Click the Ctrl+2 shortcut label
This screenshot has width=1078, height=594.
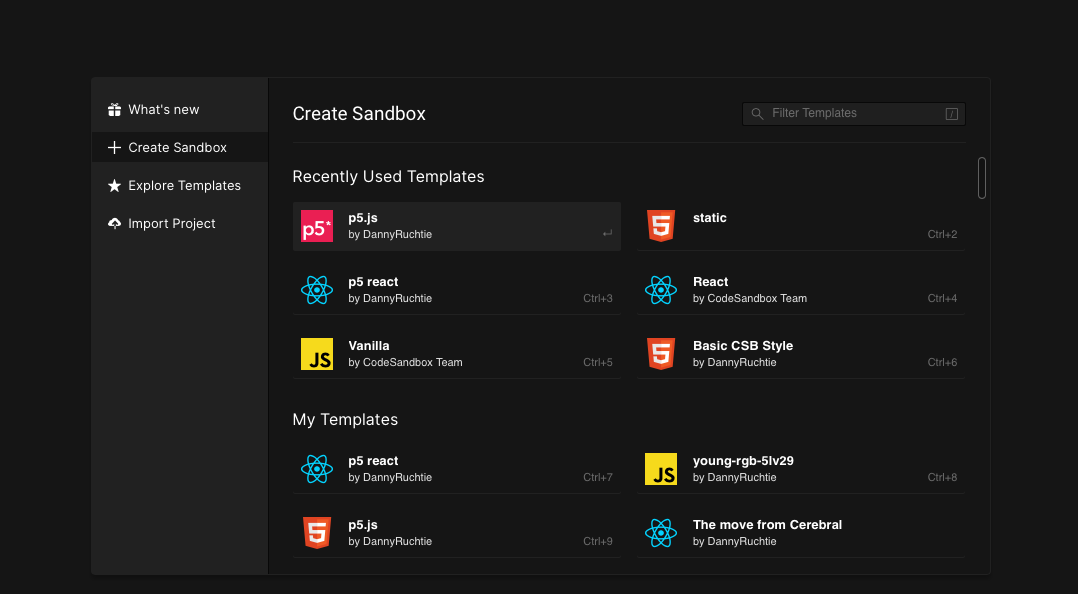[942, 234]
